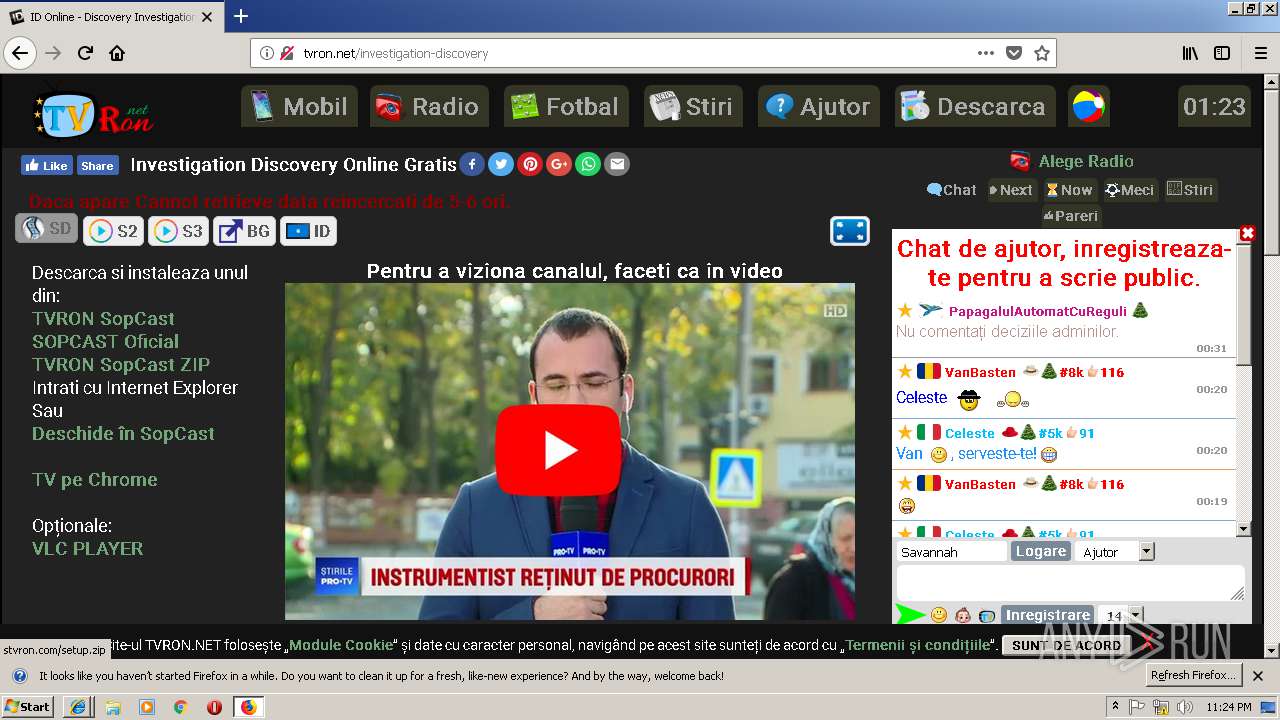
Task: Click the TV icon next to emojis
Action: pos(987,616)
